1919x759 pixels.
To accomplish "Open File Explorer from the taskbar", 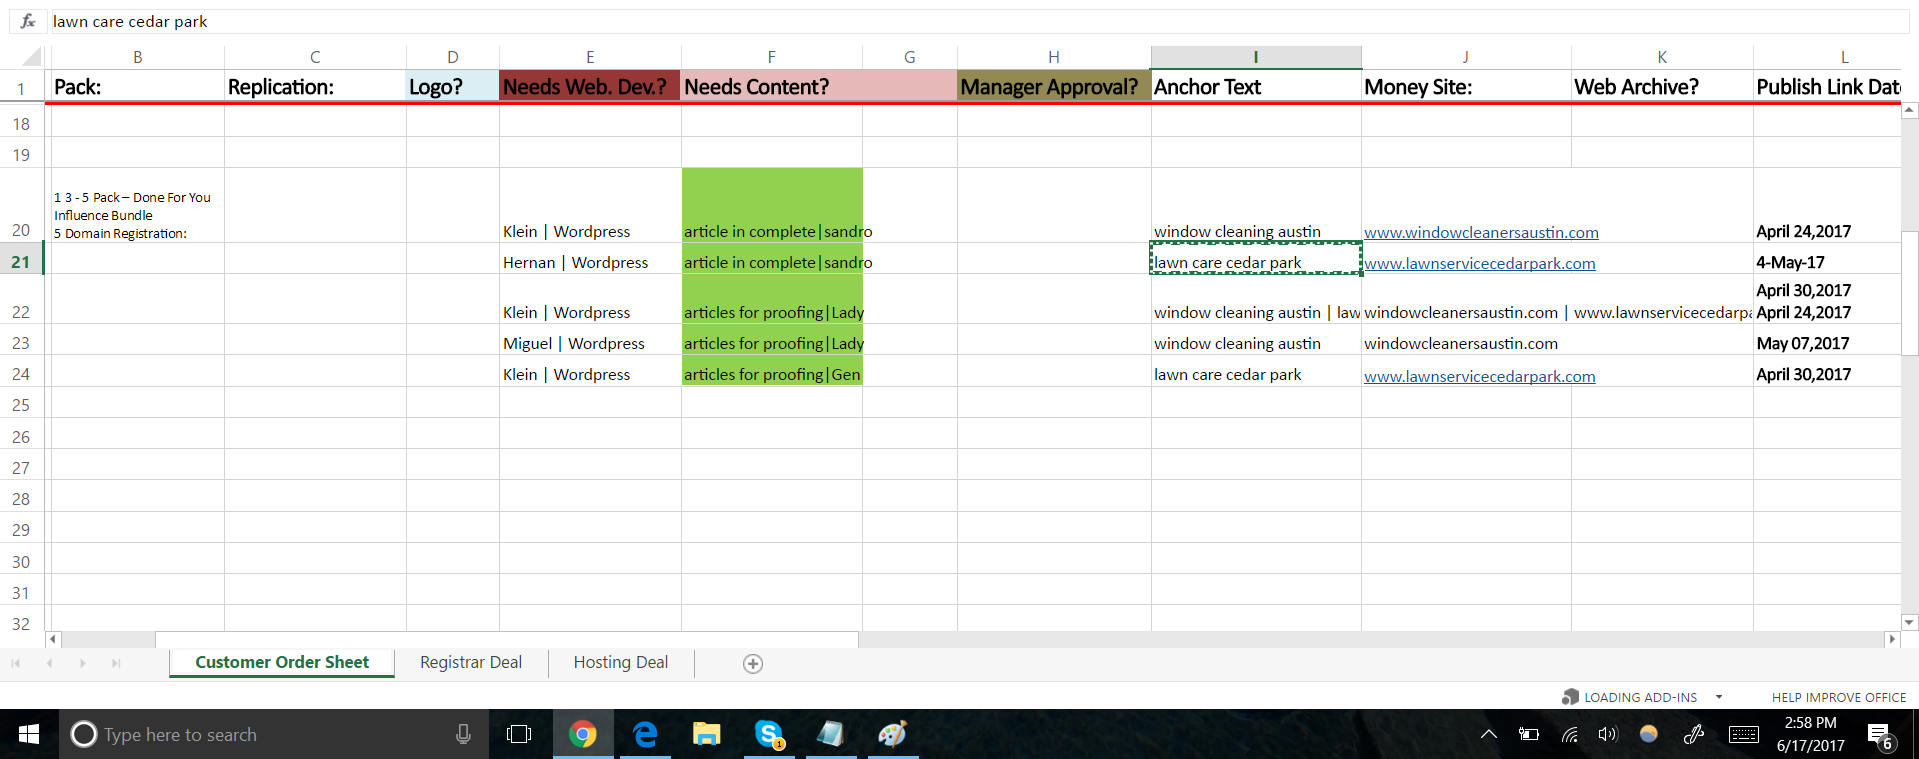I will tap(707, 735).
